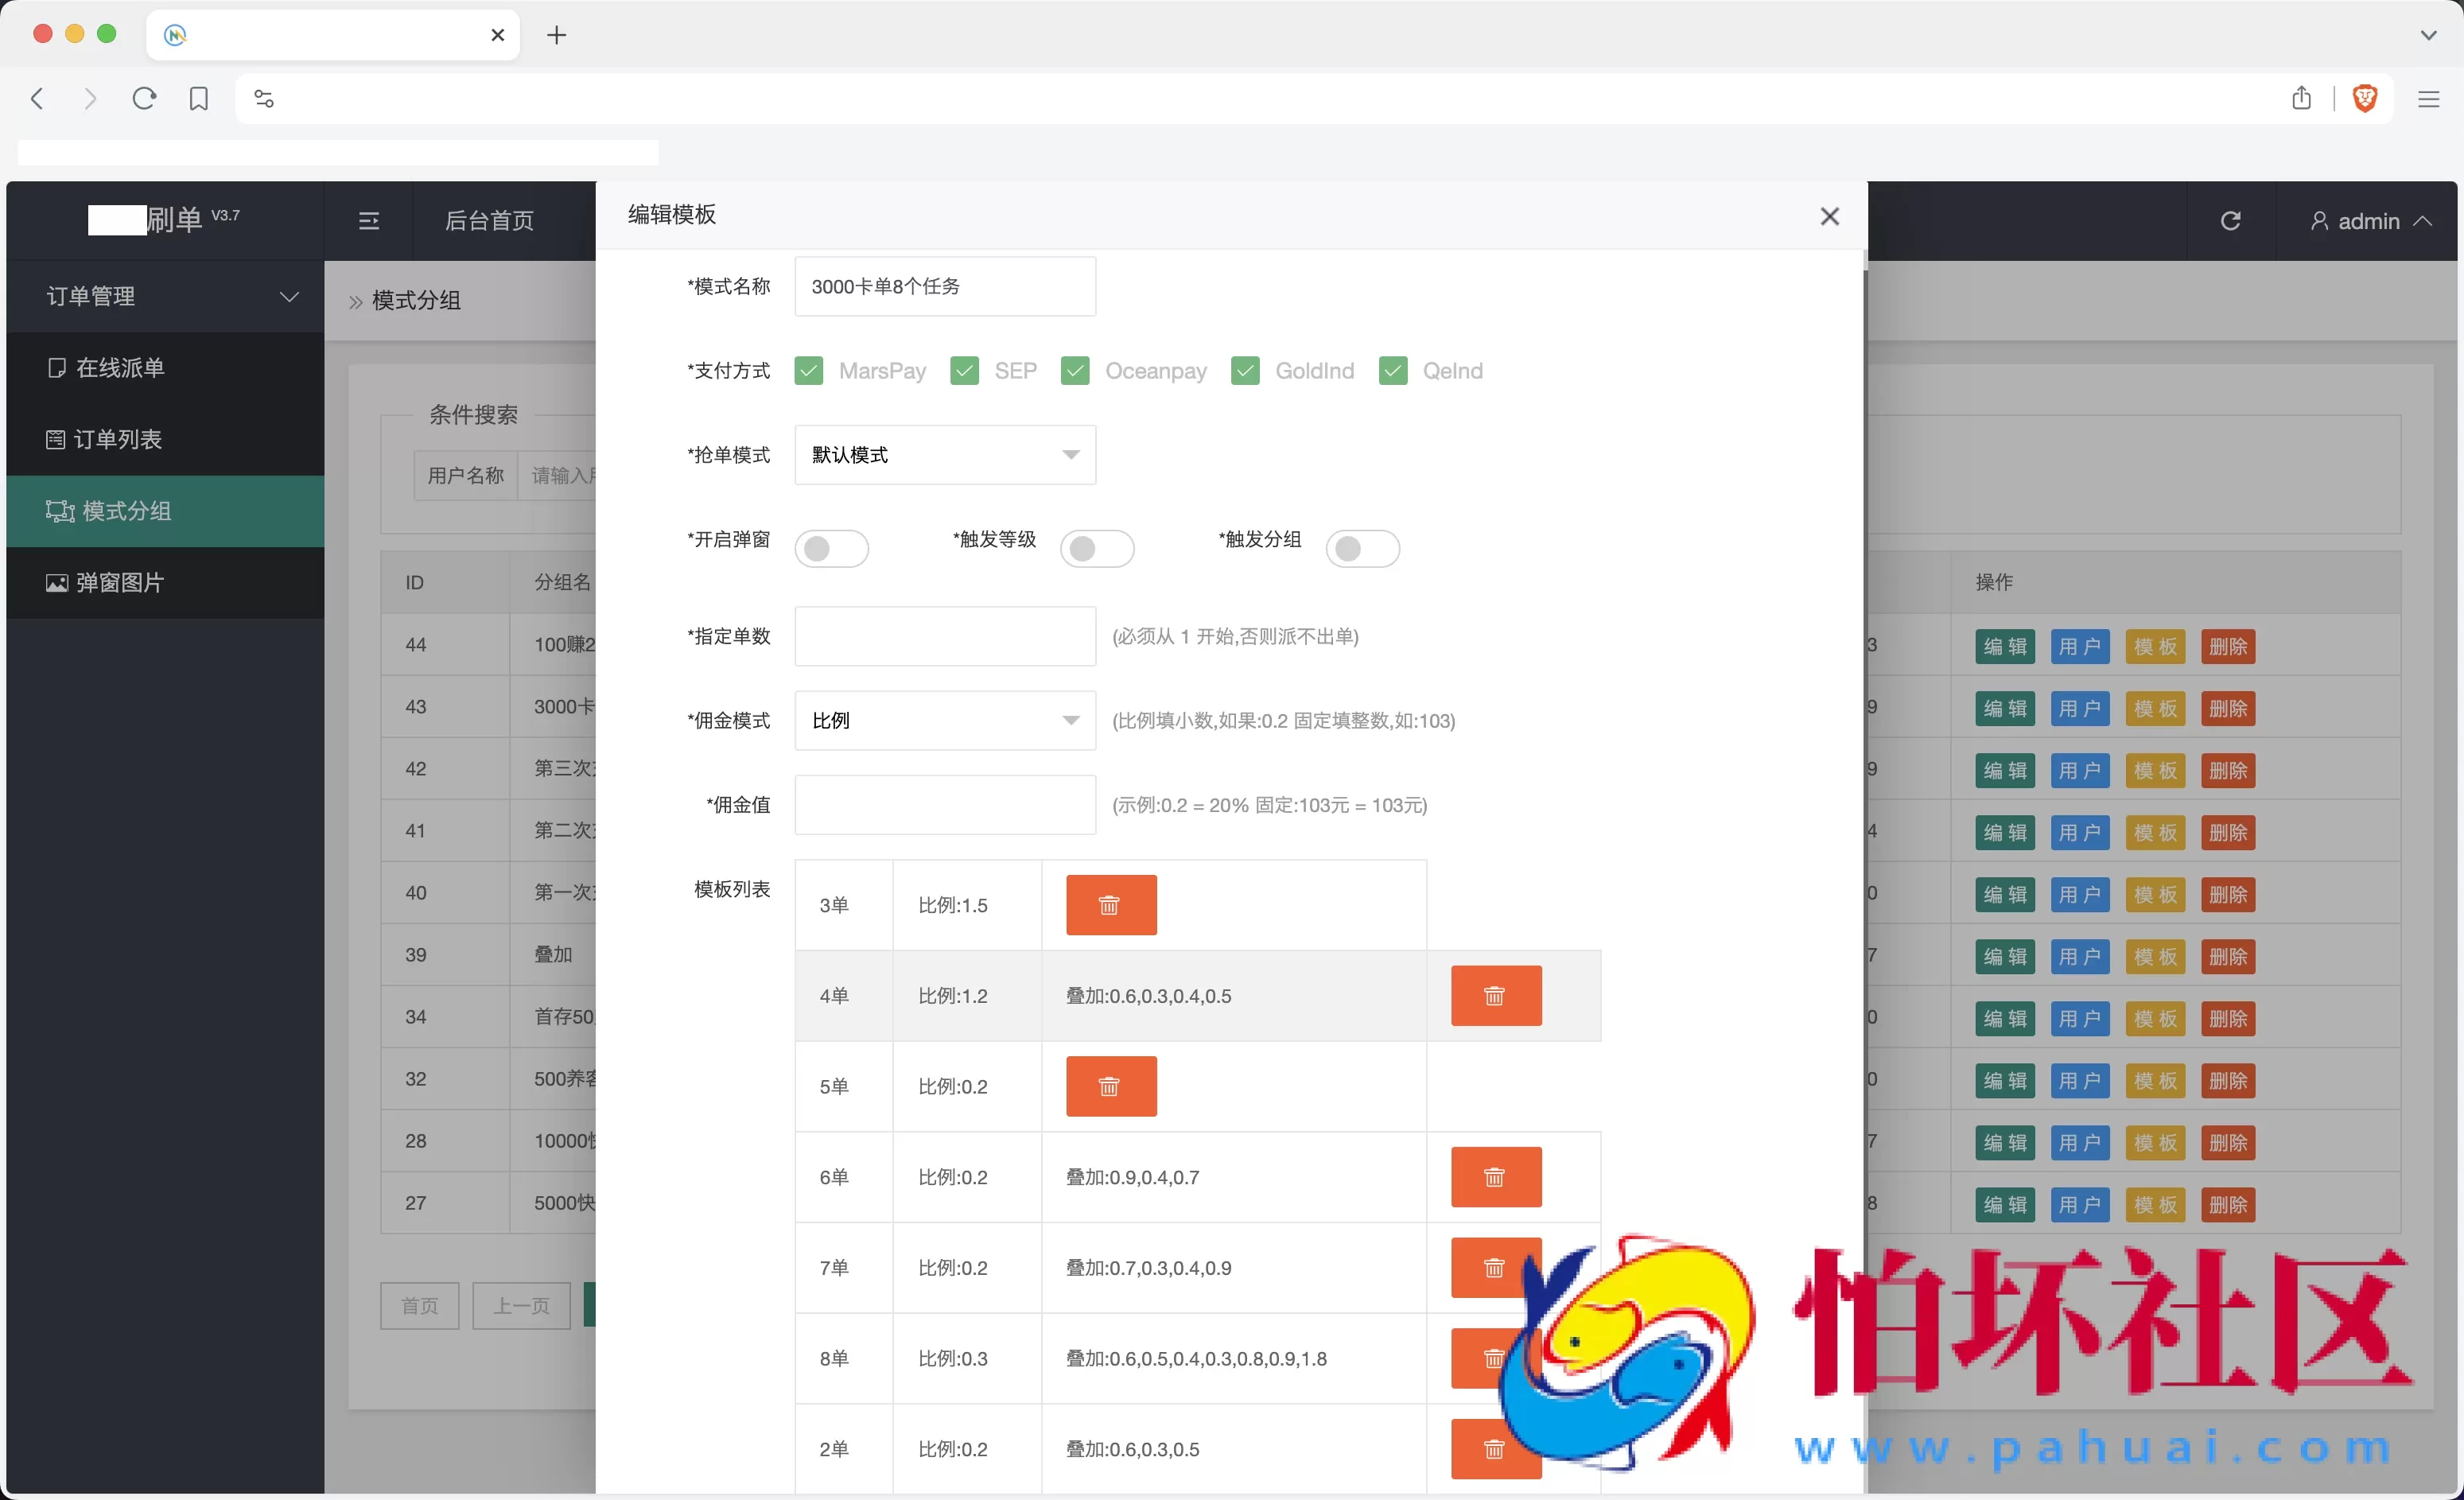
Task: Open the 弹窗图片 sidebar item
Action: 120,583
